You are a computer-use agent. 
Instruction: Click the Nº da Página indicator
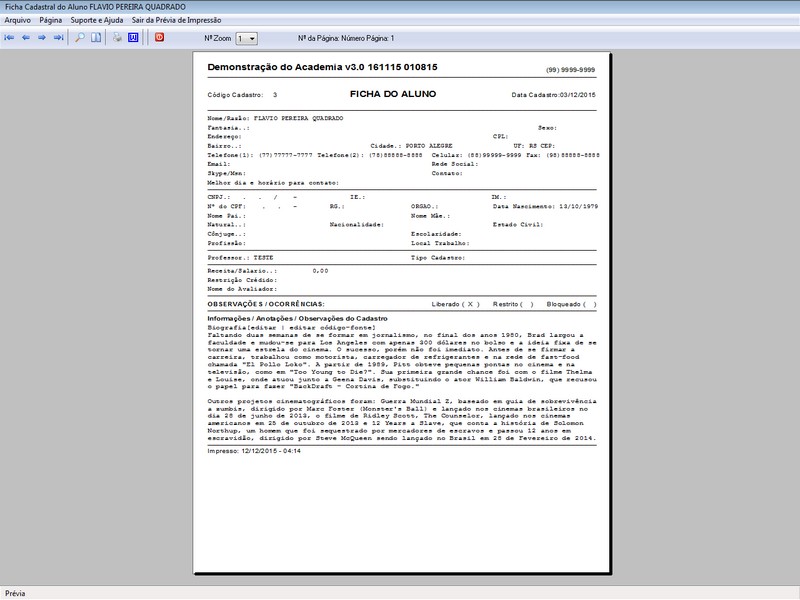(346, 38)
